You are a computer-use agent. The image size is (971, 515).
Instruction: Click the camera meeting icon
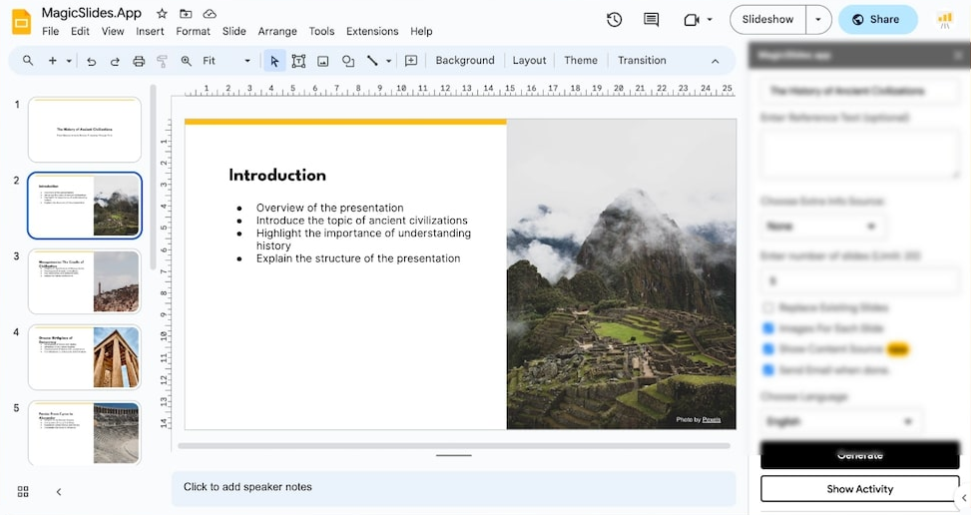coord(691,20)
